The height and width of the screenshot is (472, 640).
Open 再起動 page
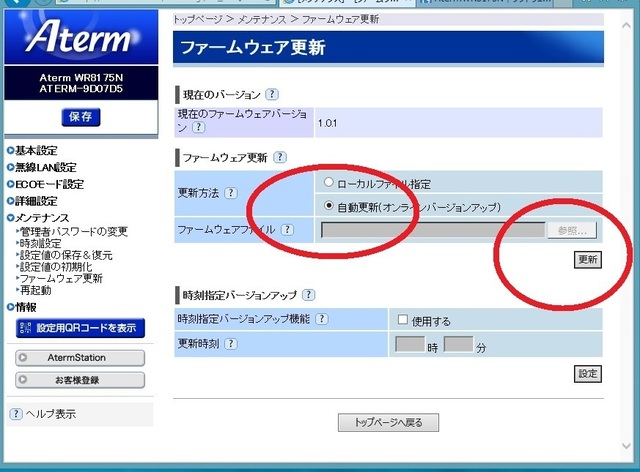pyautogui.click(x=36, y=291)
